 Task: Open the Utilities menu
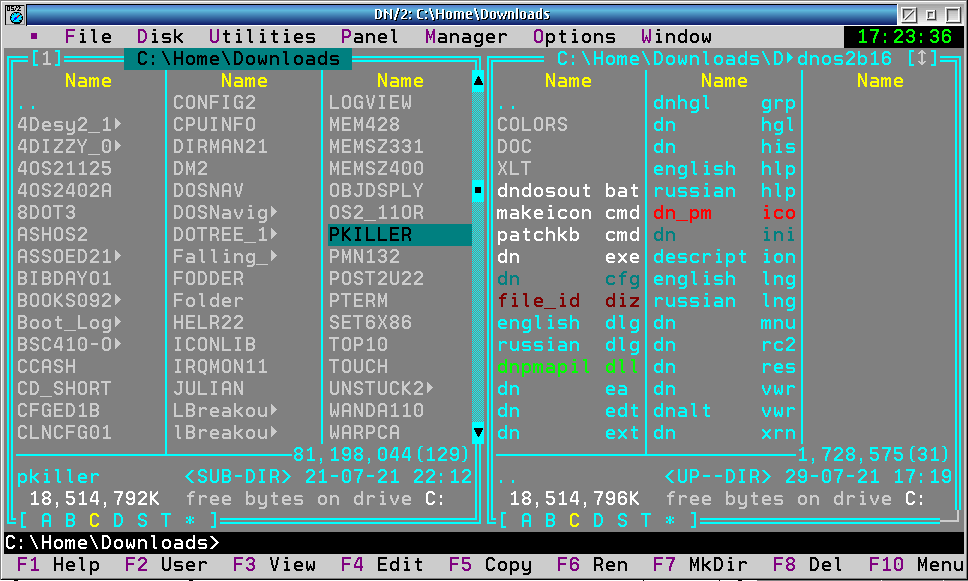[x=262, y=37]
